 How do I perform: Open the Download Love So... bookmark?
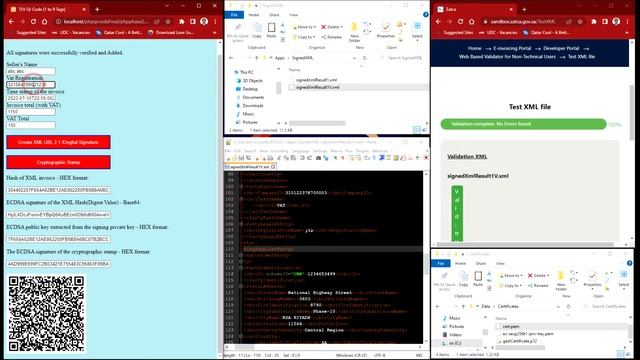coord(171,32)
